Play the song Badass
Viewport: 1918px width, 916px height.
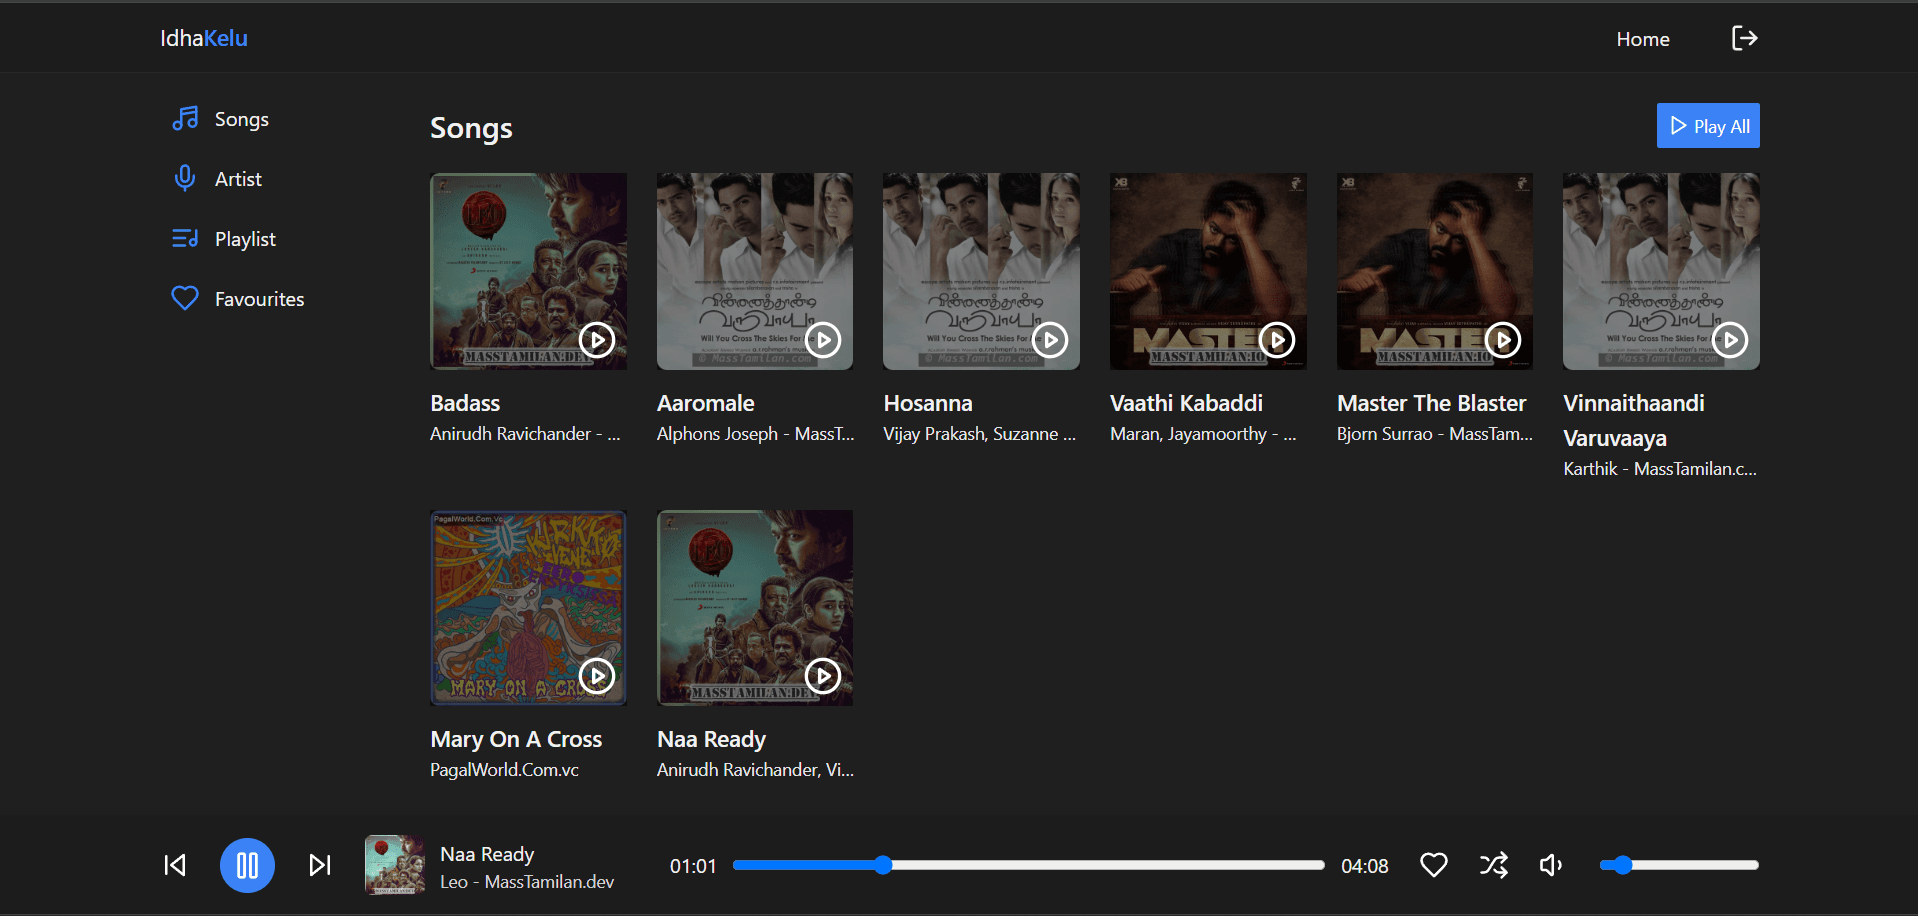click(x=597, y=340)
